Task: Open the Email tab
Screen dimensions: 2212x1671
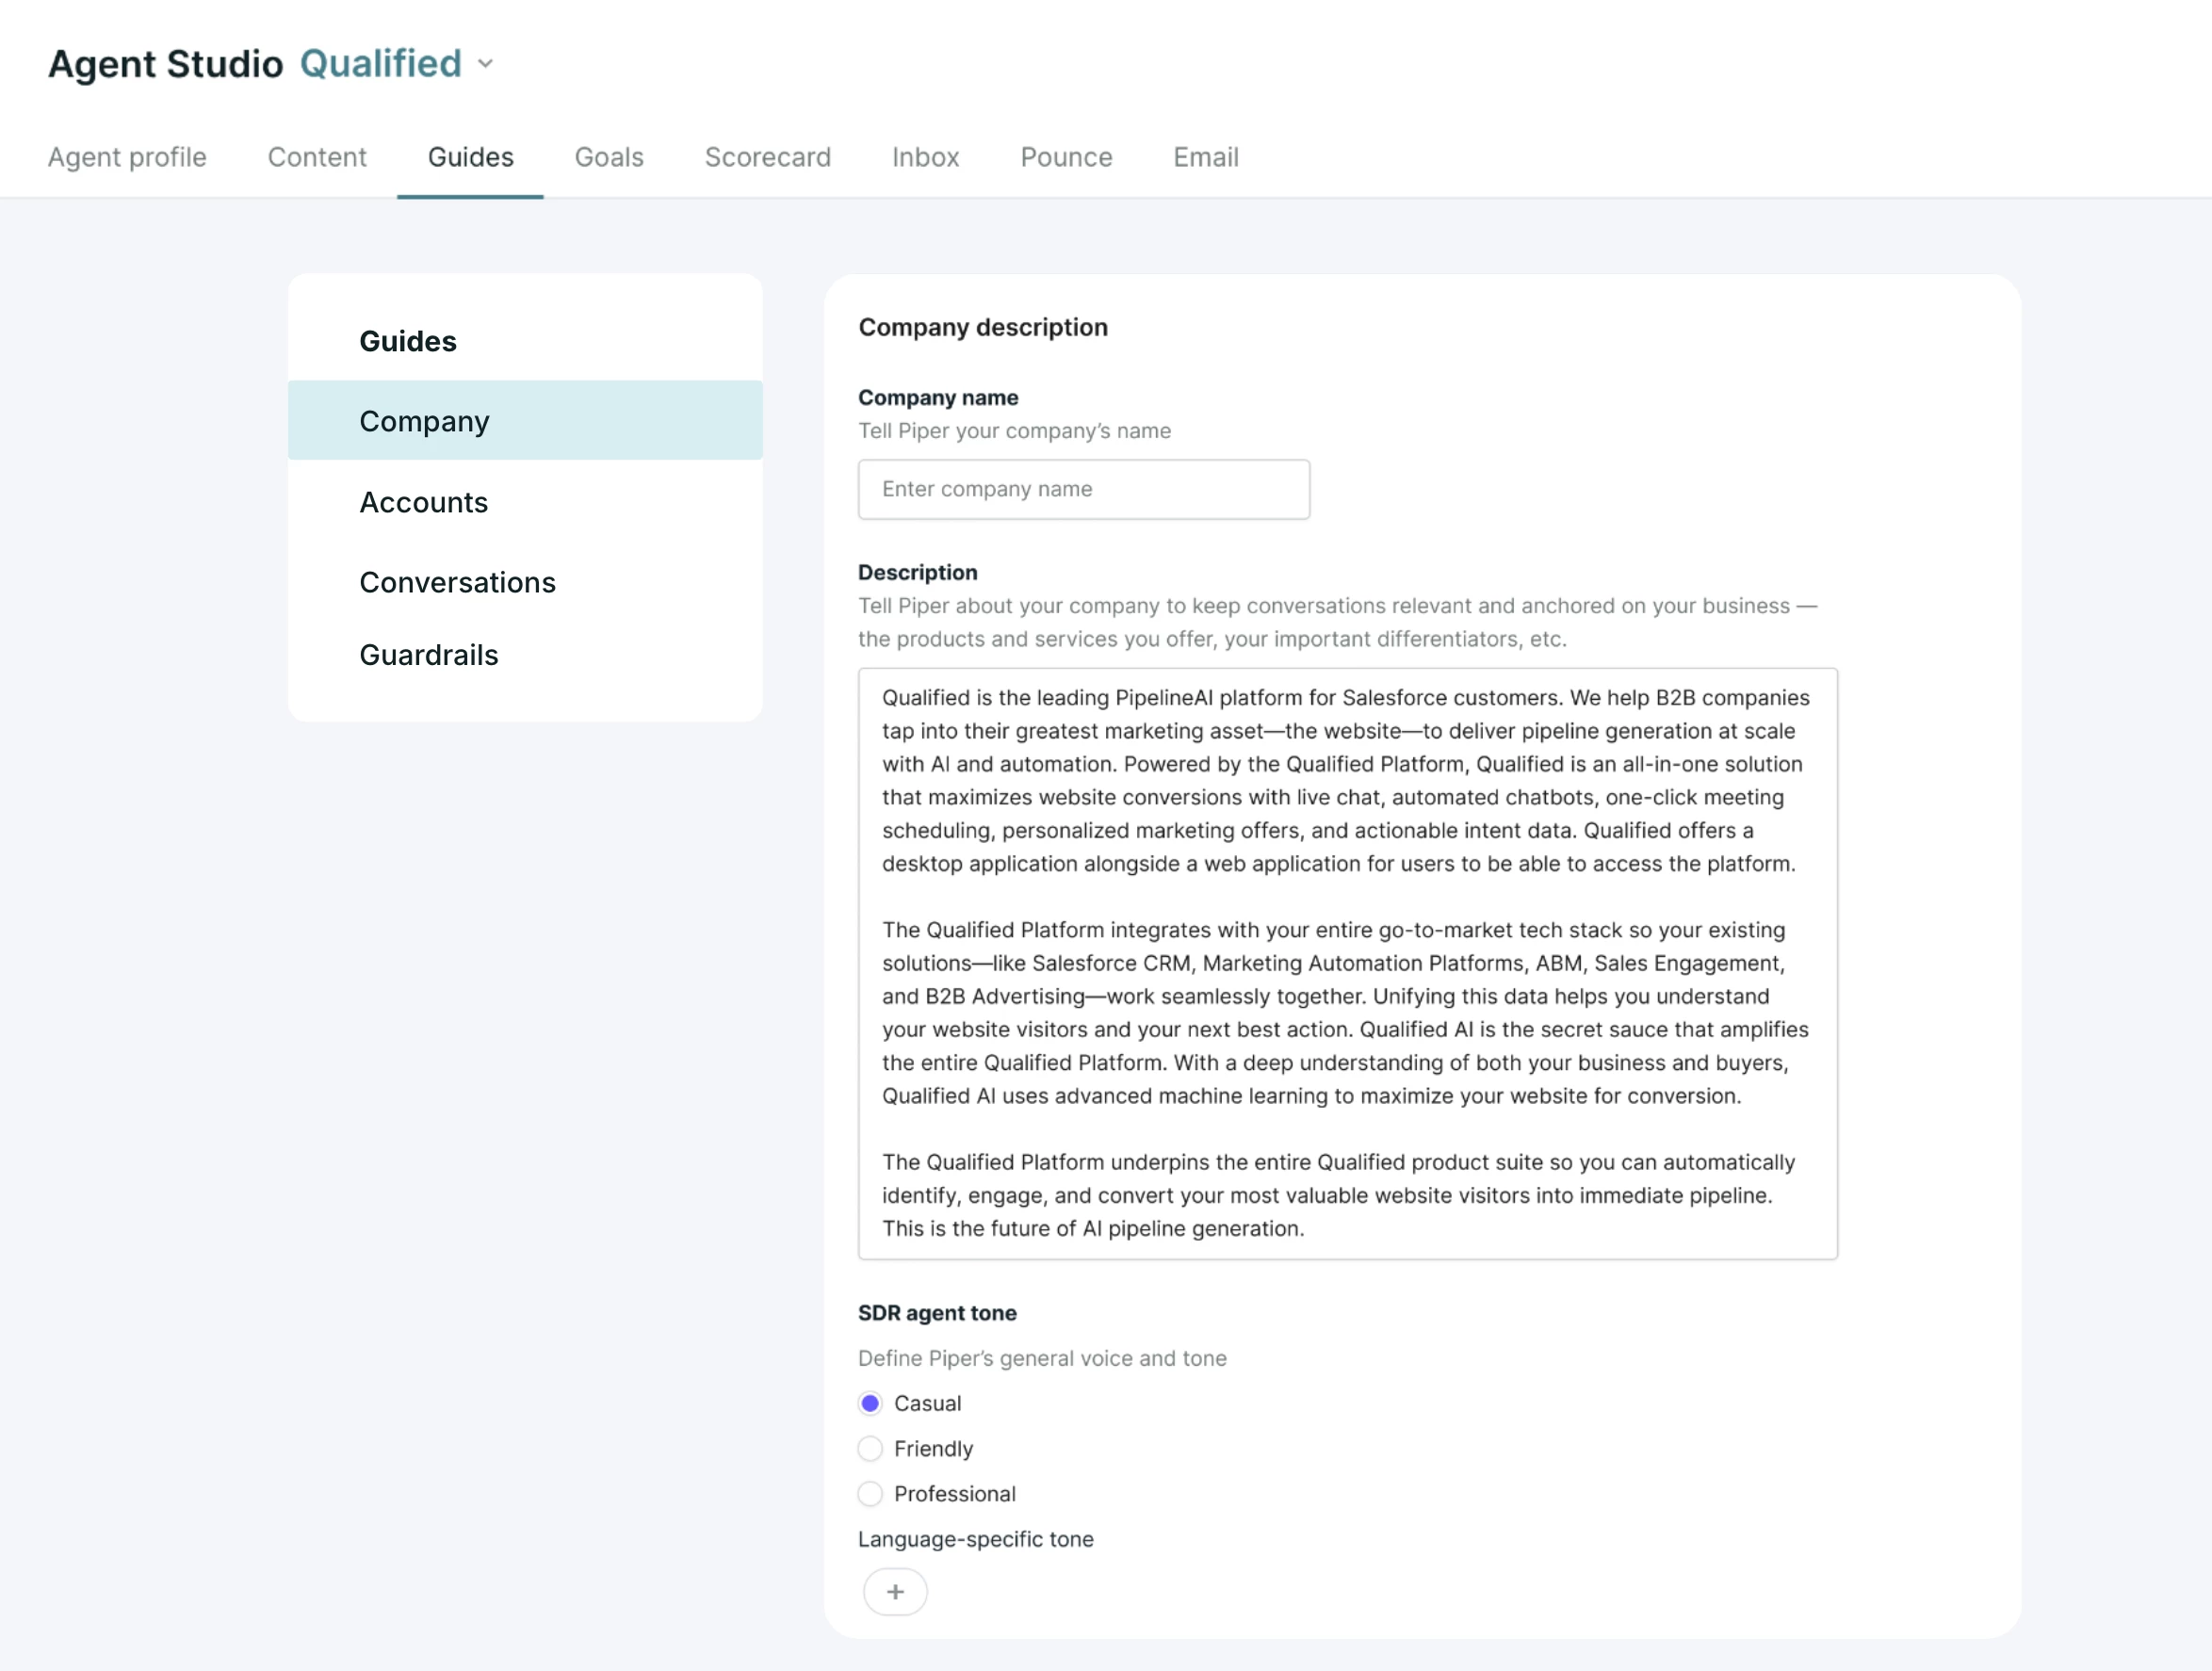Action: (1206, 157)
